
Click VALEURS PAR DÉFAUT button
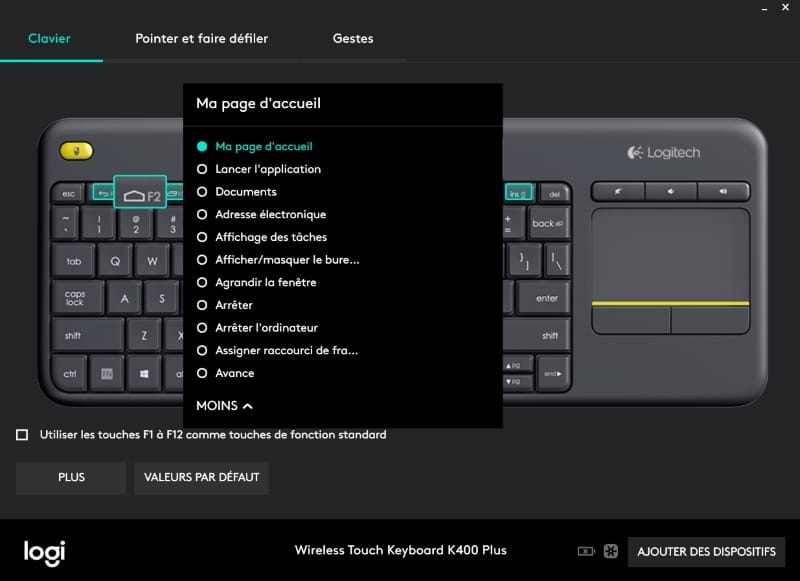point(202,477)
